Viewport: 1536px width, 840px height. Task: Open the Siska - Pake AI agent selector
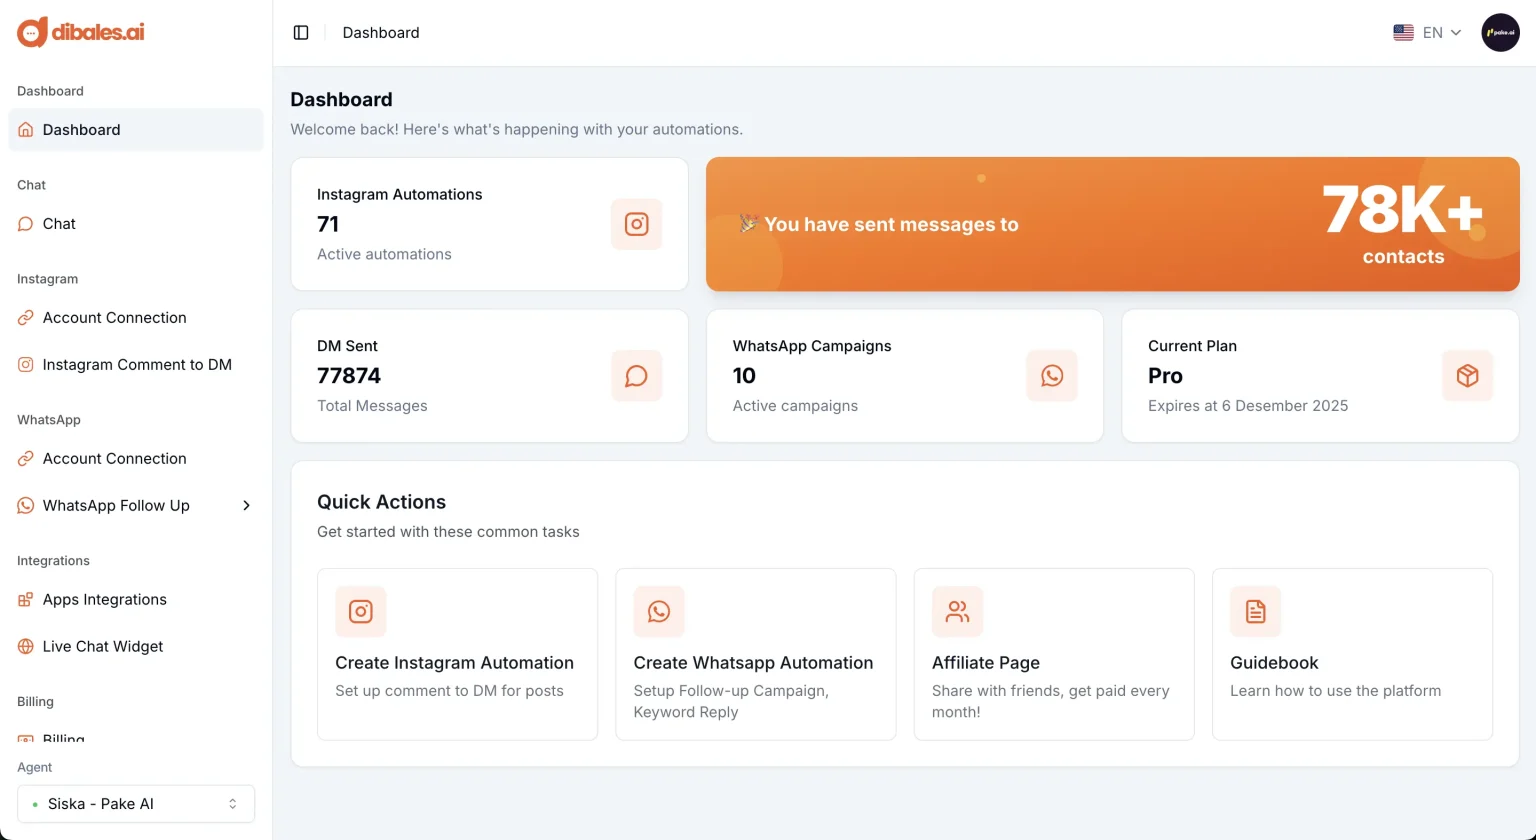point(135,803)
